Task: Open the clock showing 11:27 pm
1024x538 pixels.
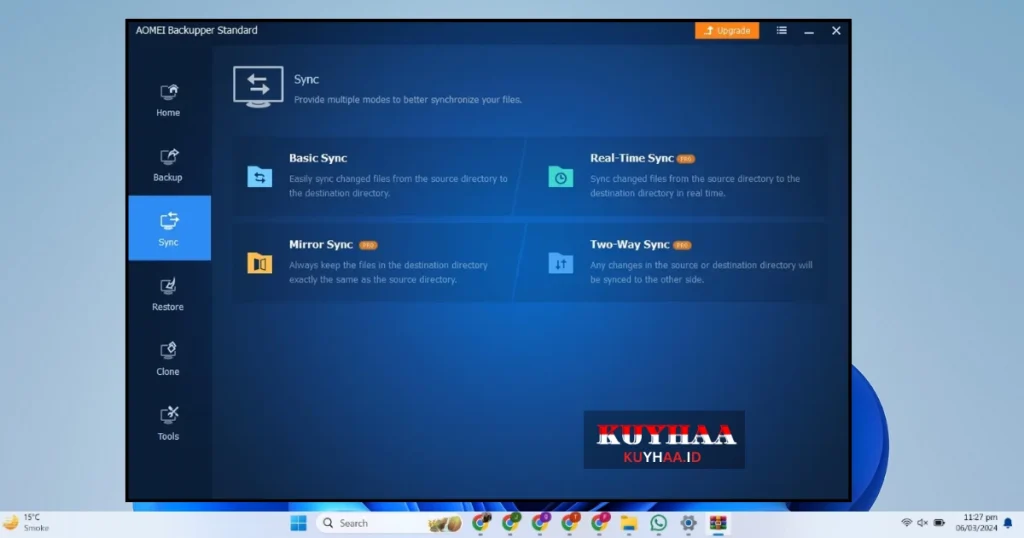Action: tap(977, 522)
